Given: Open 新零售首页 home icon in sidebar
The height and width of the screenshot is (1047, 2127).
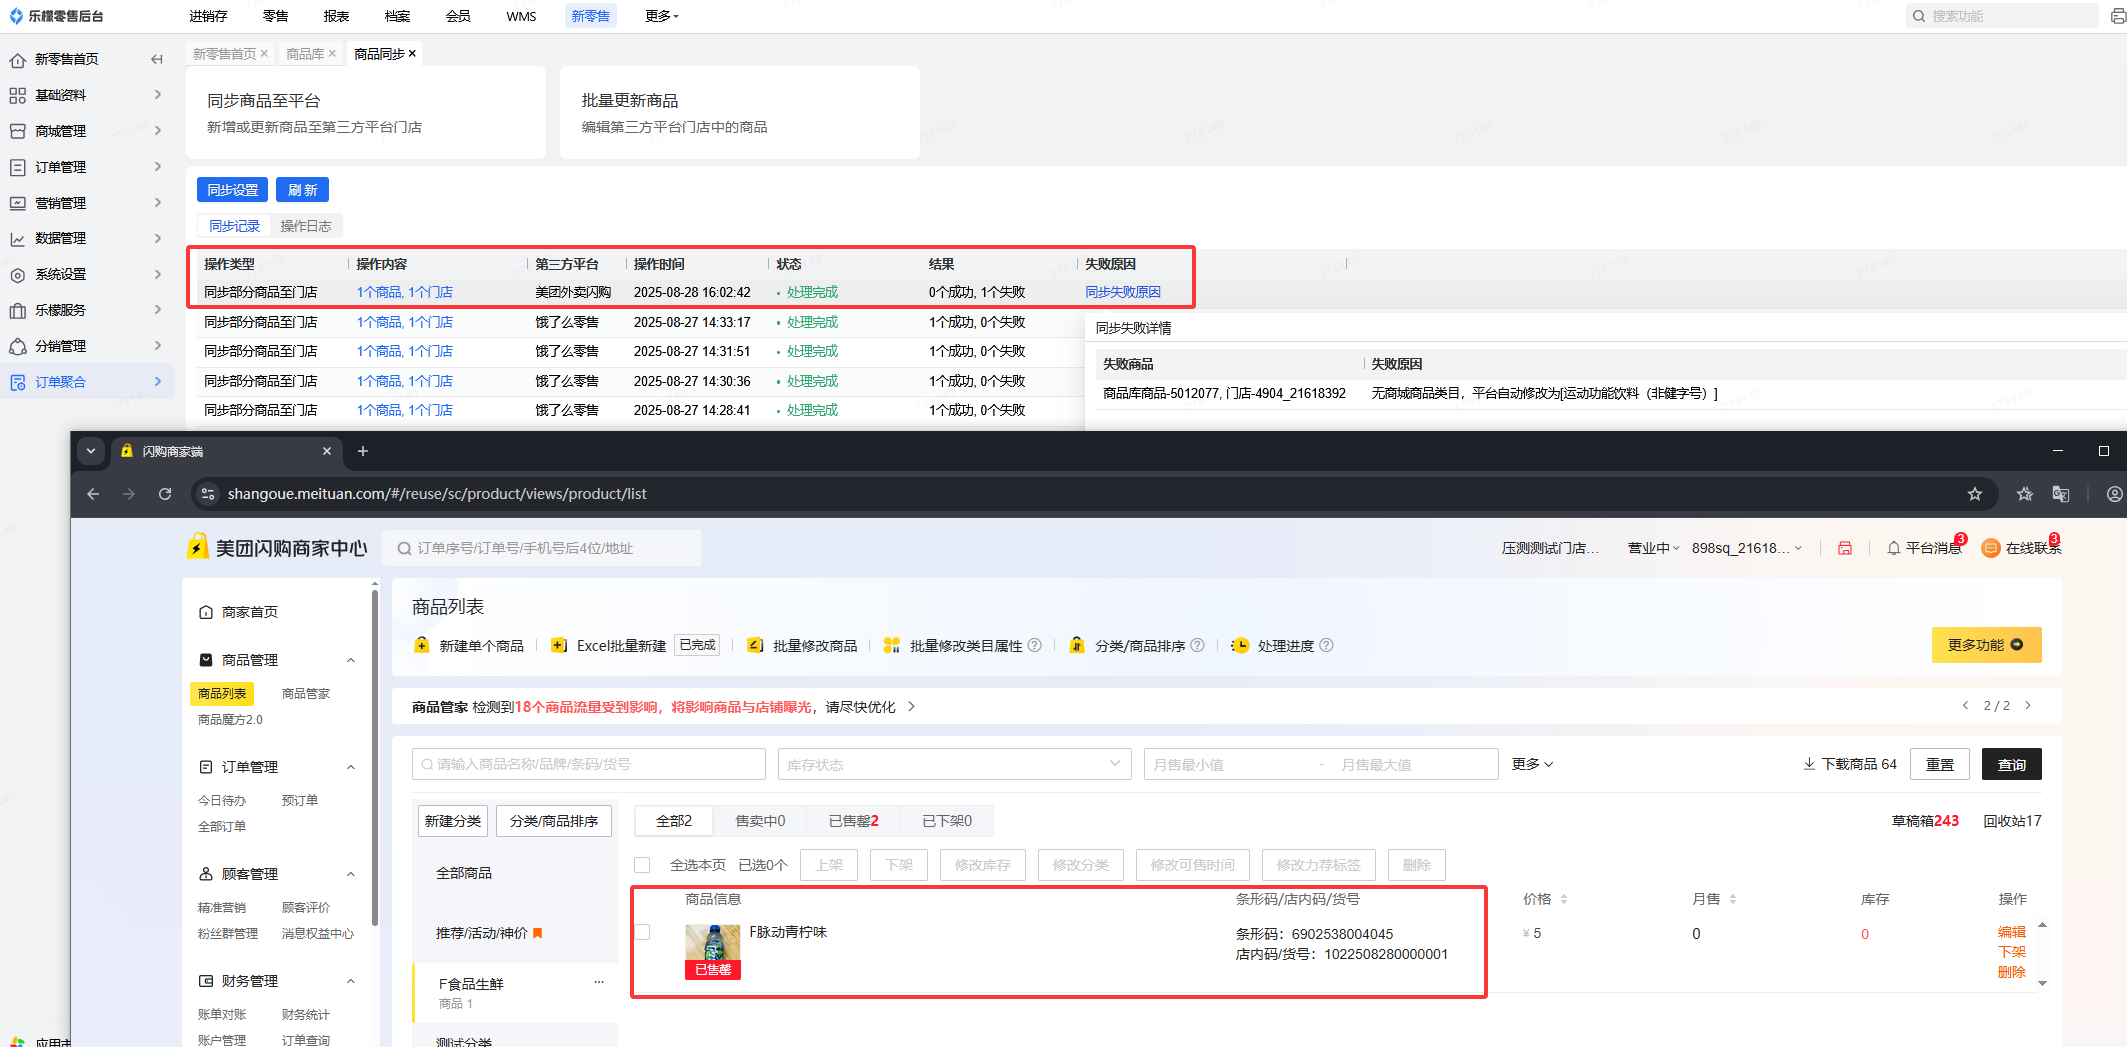Looking at the screenshot, I should coord(17,60).
